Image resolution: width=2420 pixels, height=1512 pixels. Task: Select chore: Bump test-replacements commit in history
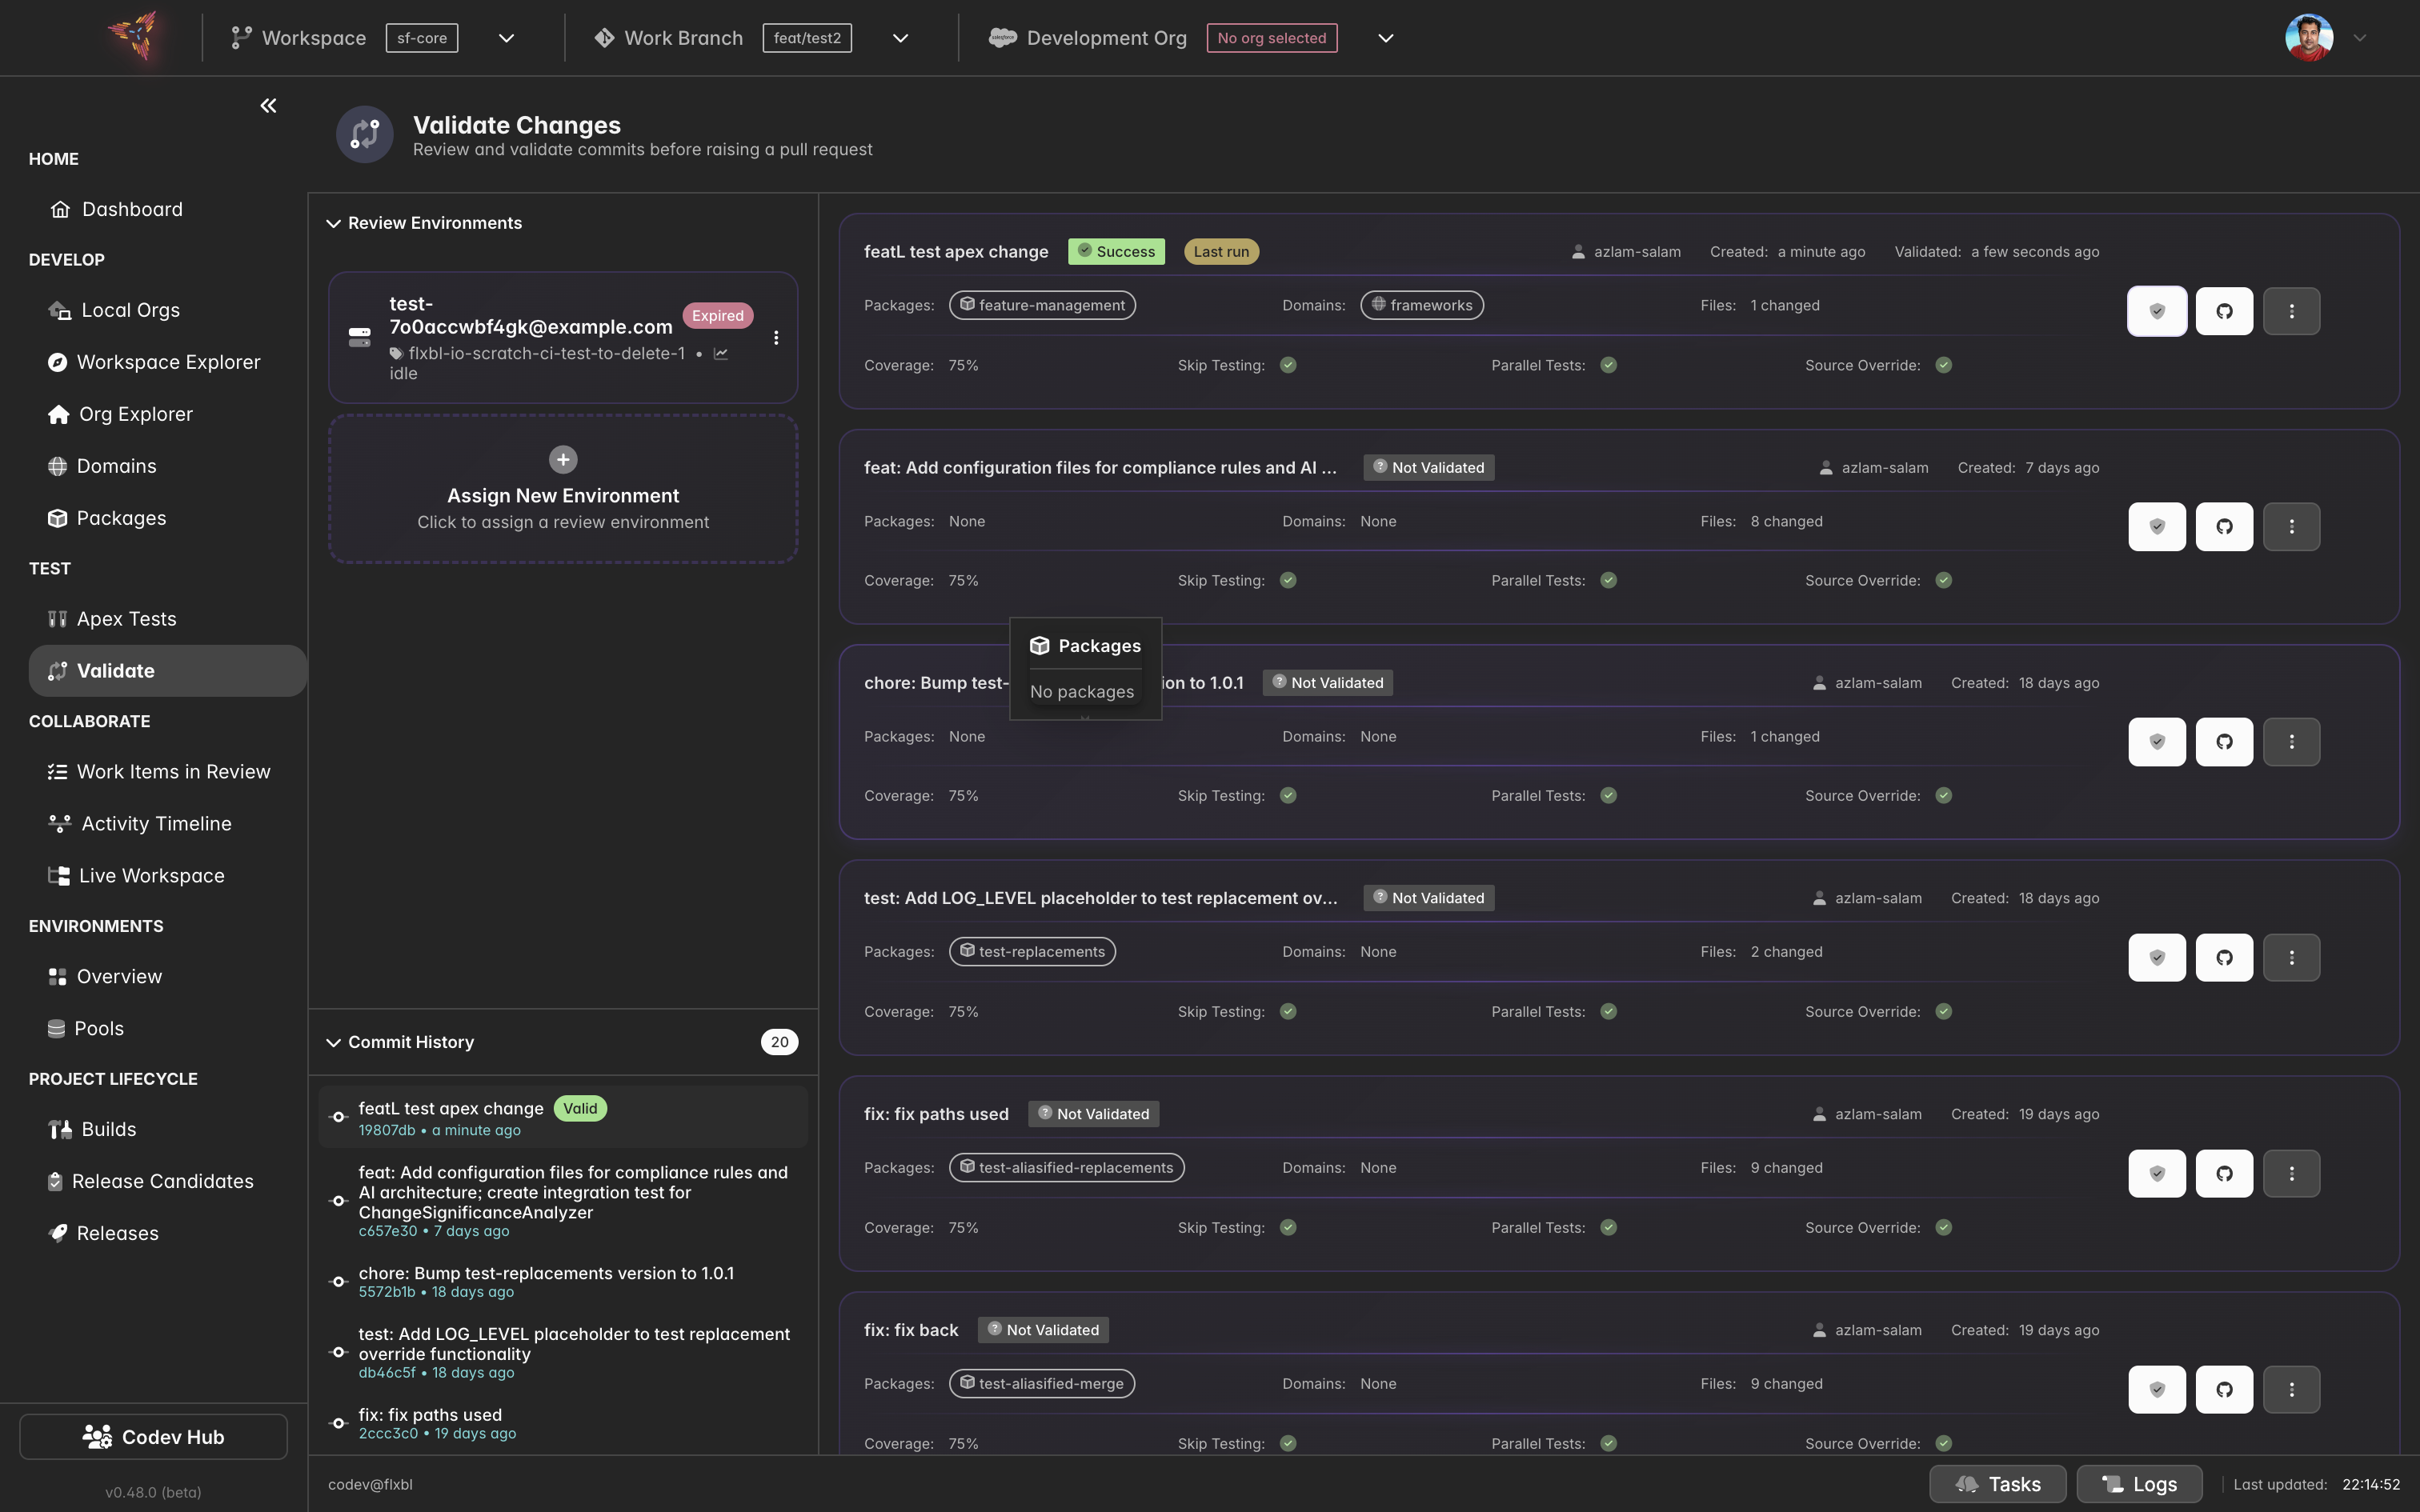(x=563, y=1281)
